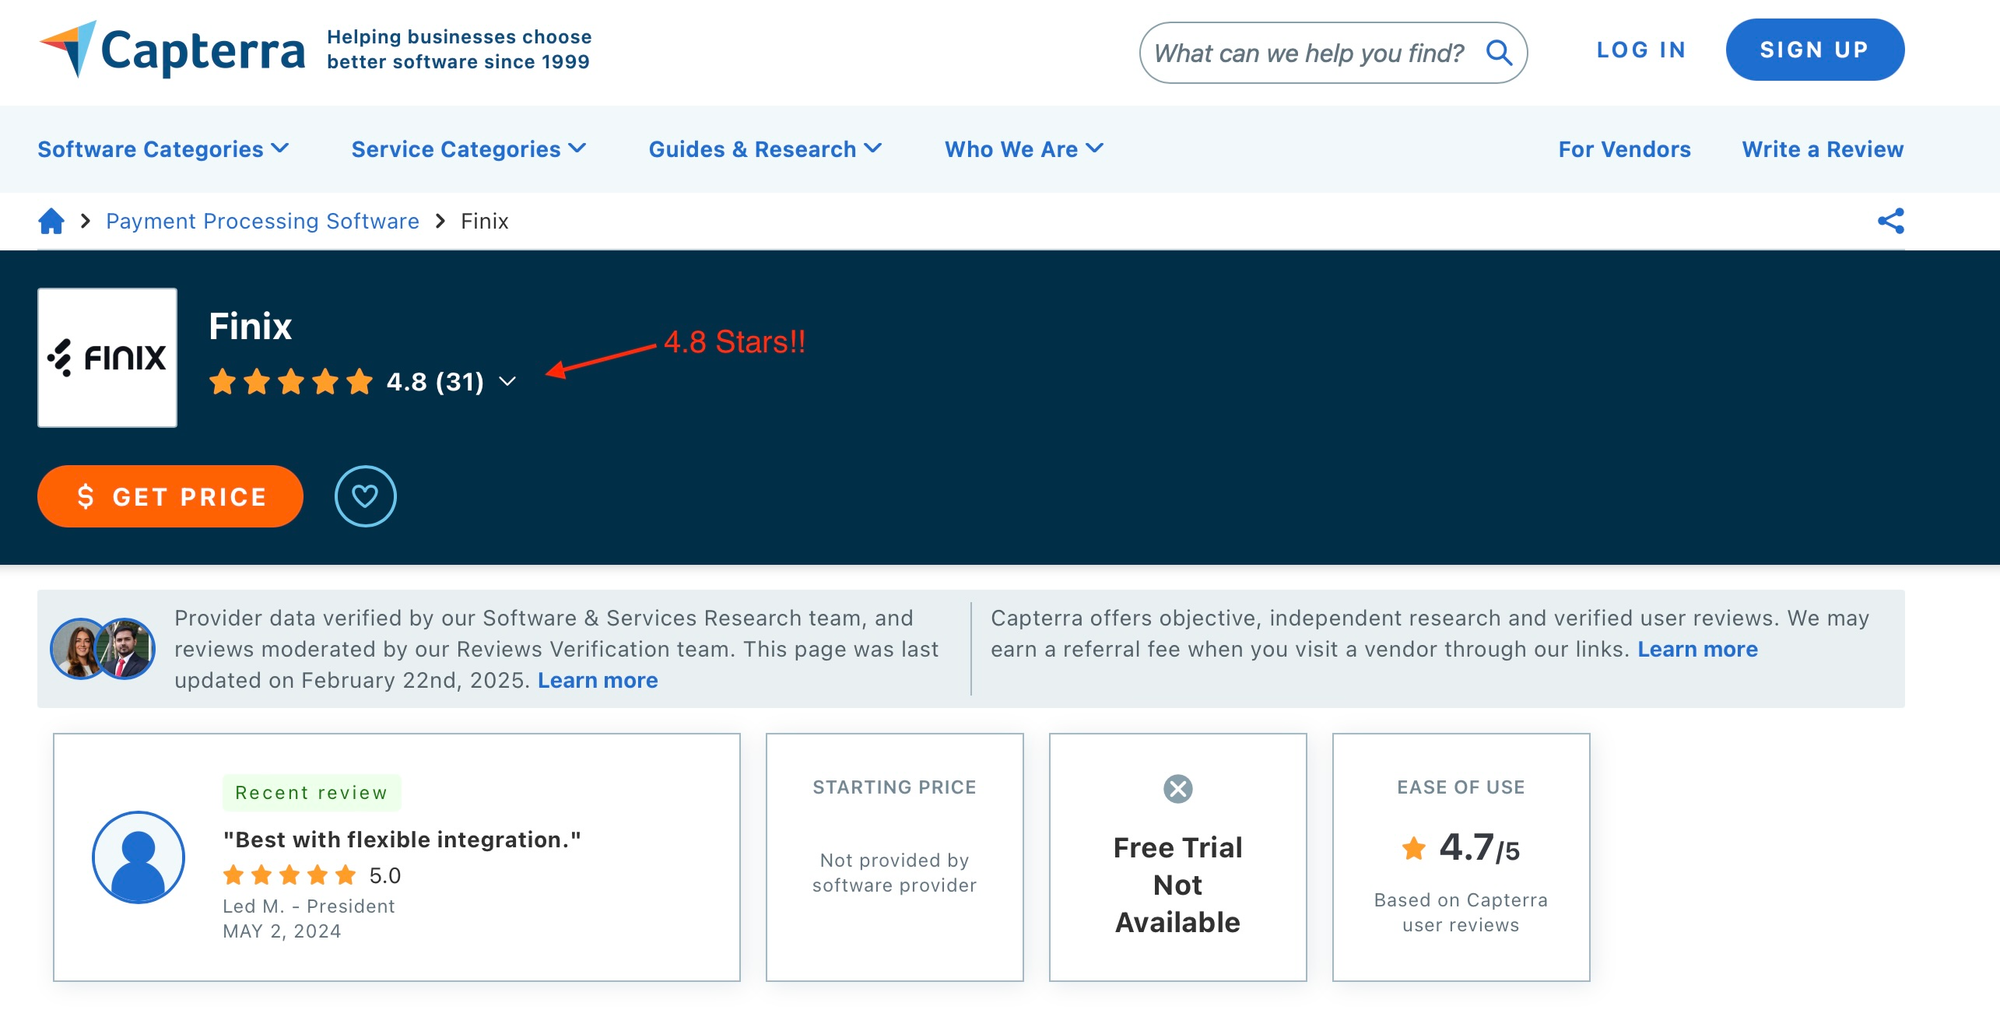Save Finix with the heart icon
The image size is (2000, 1016).
[x=365, y=496]
